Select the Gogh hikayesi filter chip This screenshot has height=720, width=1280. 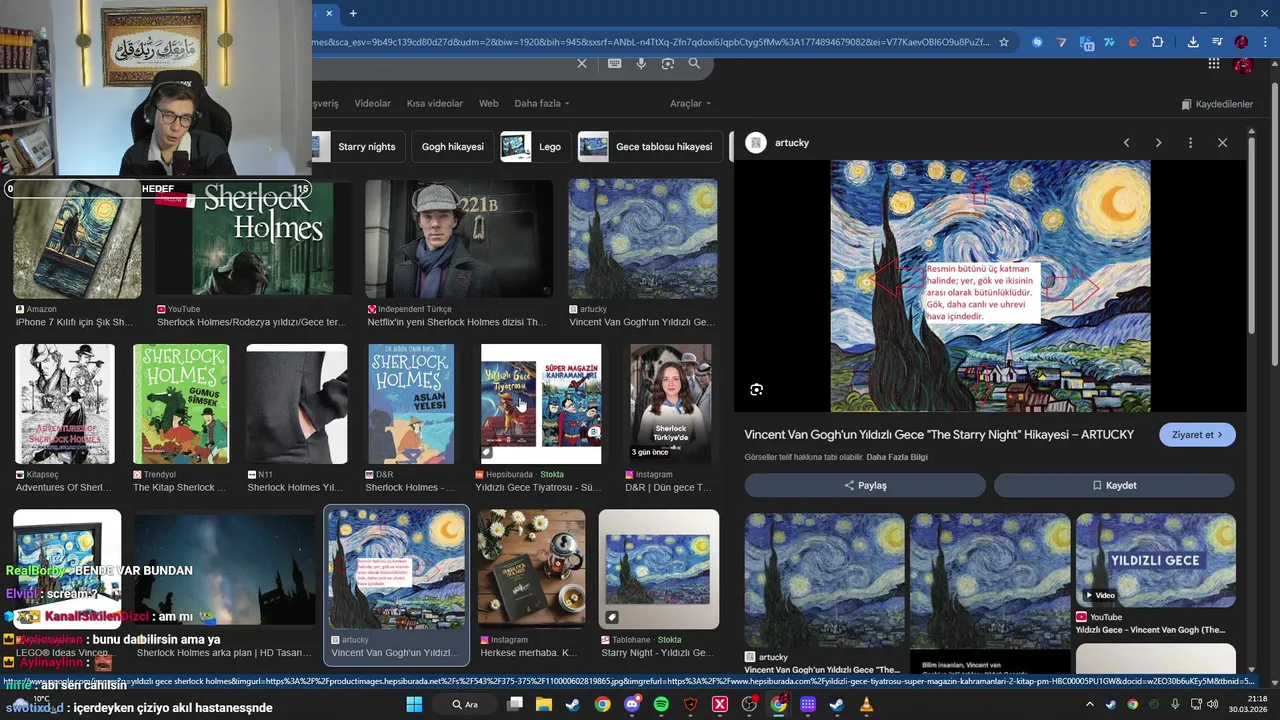452,147
